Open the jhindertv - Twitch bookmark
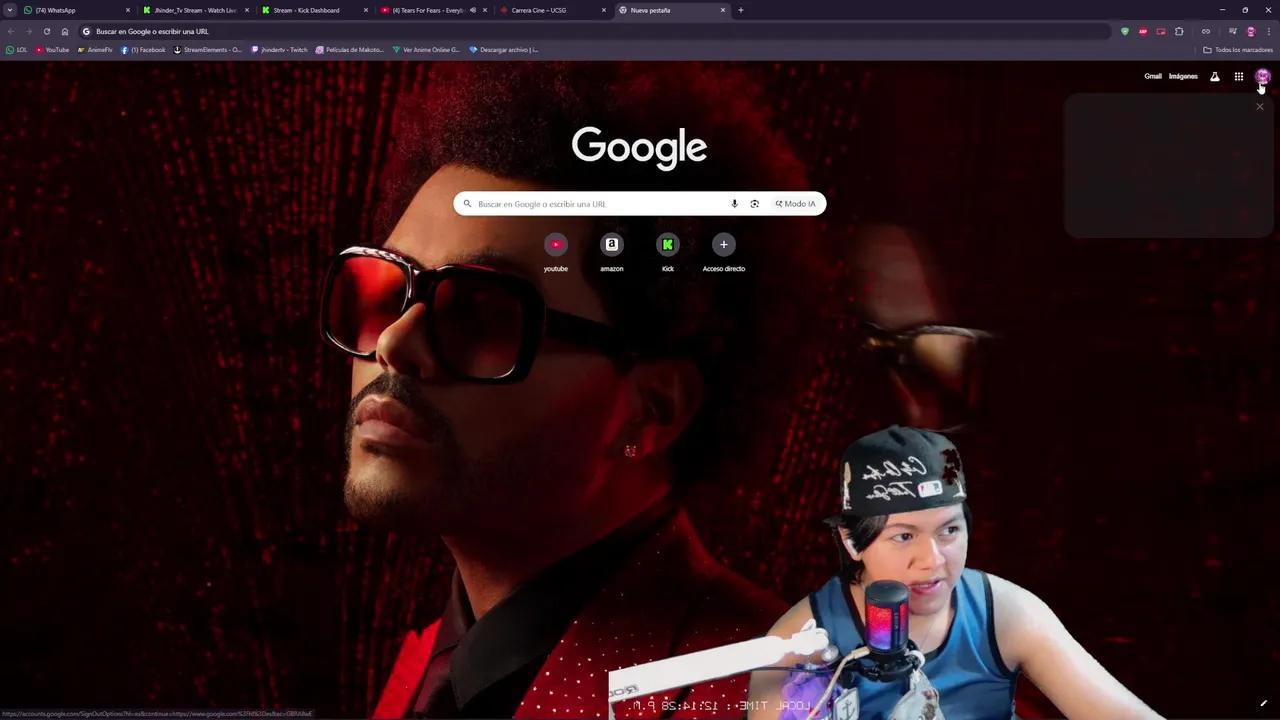The height and width of the screenshot is (720, 1280). point(279,50)
